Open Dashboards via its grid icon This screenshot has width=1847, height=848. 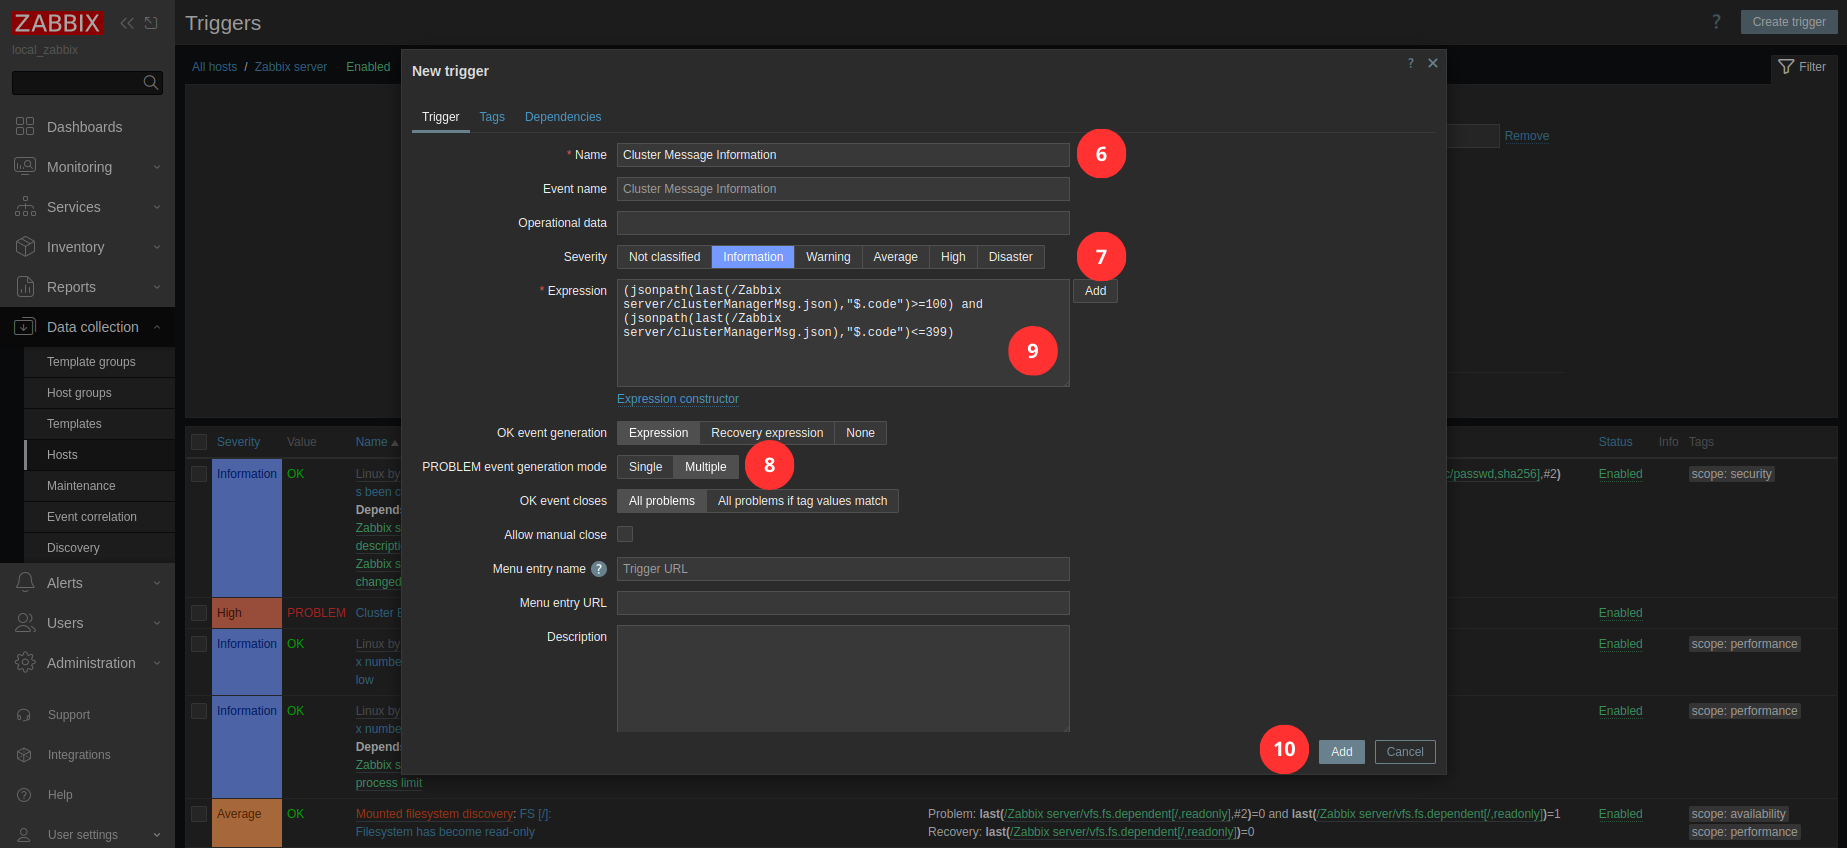click(25, 126)
